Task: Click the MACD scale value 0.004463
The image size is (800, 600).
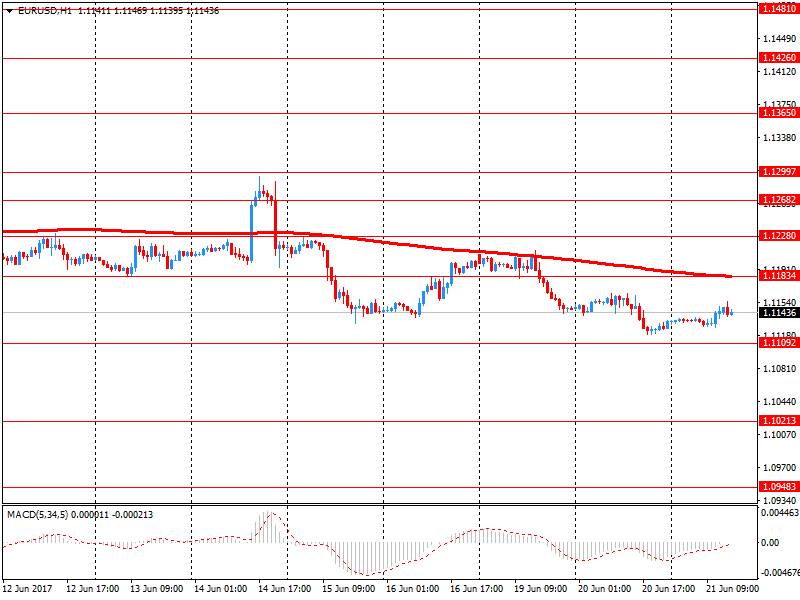Action: [x=780, y=513]
